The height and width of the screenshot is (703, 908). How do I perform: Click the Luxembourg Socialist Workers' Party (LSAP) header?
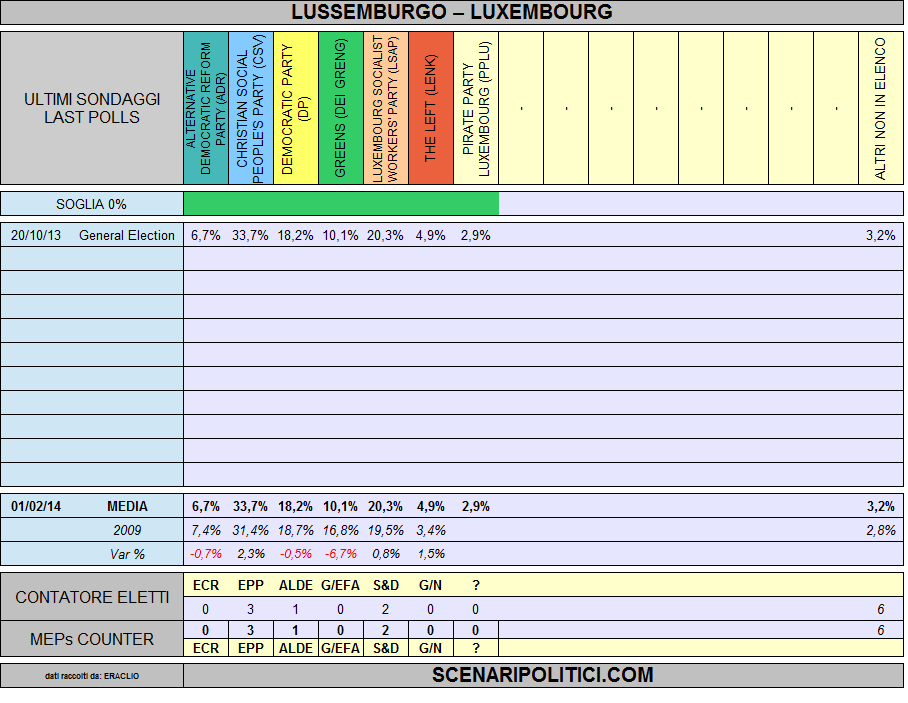[x=386, y=108]
